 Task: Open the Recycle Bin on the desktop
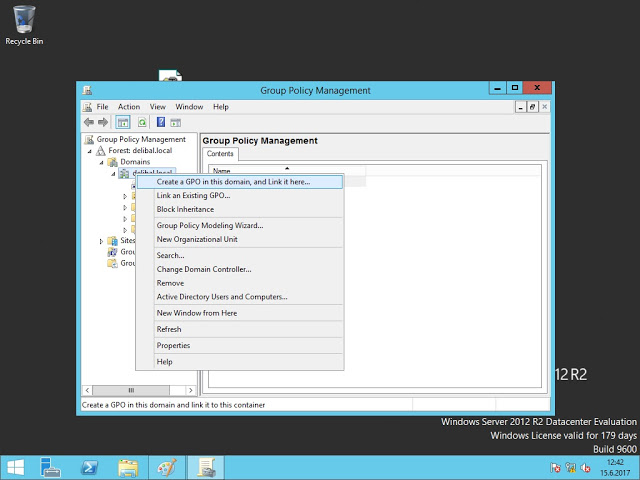(x=24, y=24)
